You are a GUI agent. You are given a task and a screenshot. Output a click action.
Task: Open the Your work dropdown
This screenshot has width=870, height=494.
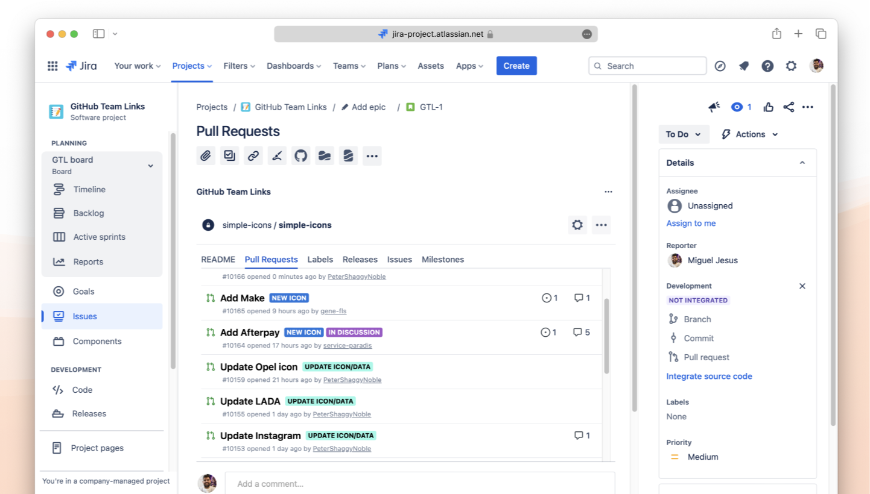tap(138, 65)
